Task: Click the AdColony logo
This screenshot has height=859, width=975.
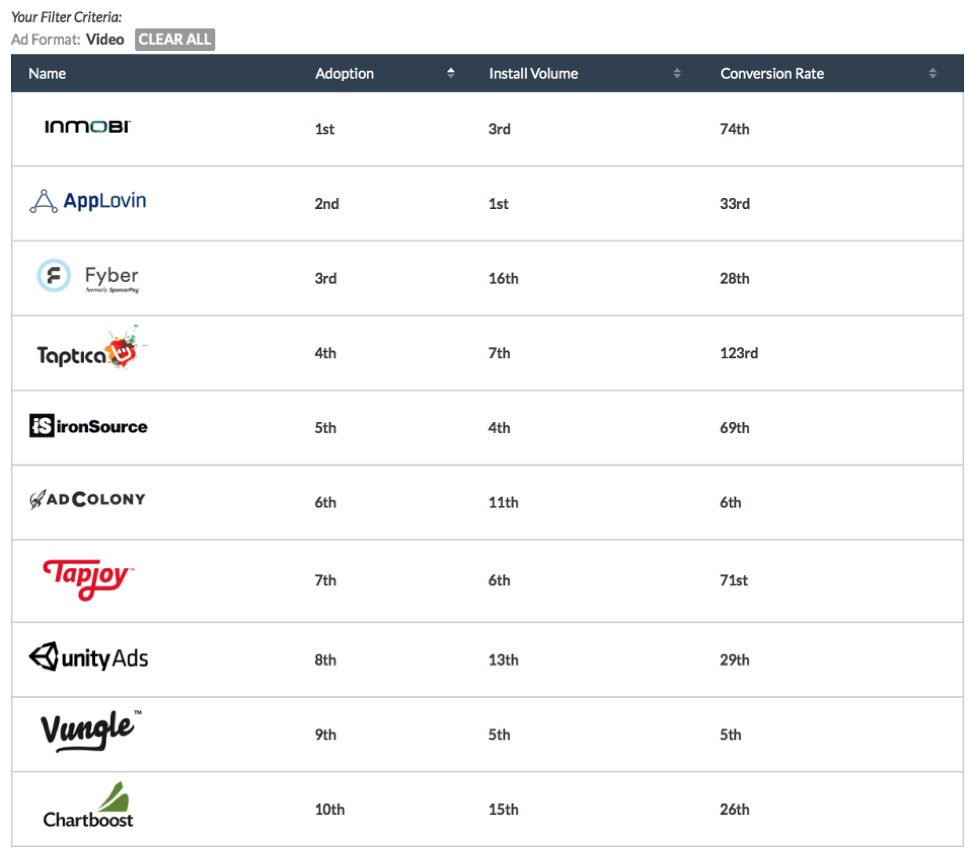Action: point(88,499)
